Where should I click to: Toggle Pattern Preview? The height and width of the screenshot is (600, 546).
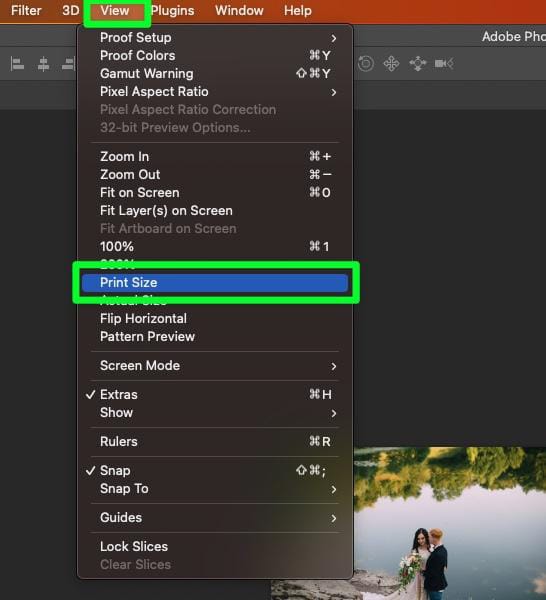coord(215,336)
